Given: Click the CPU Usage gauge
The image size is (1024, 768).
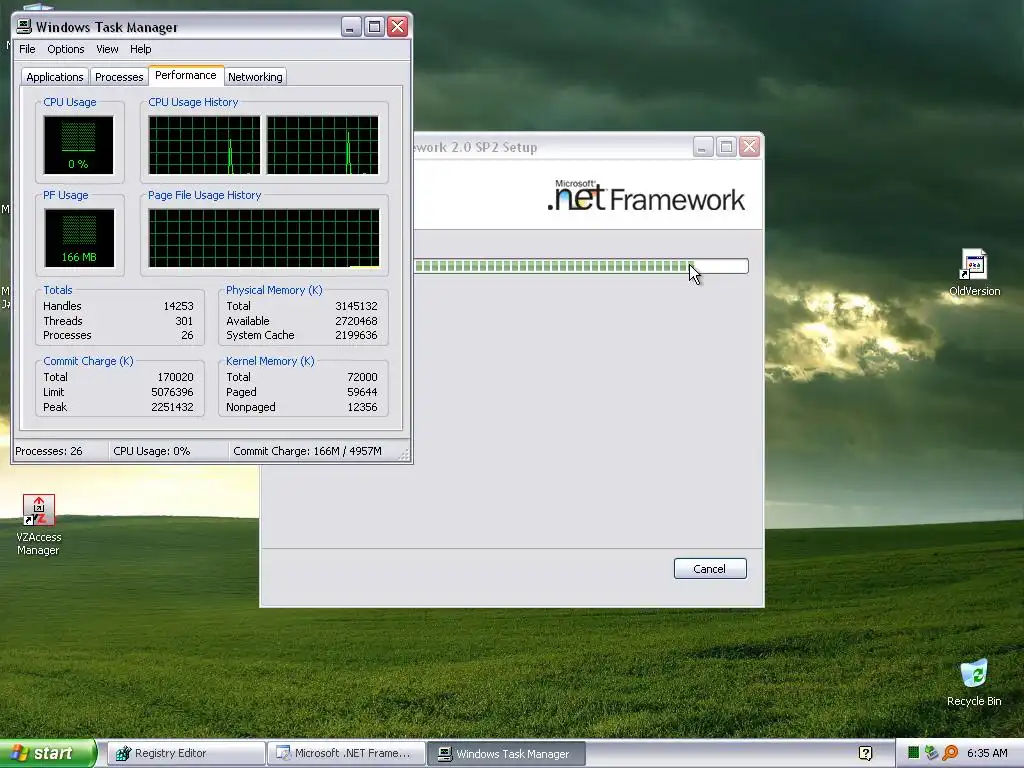Looking at the screenshot, I should coord(78,145).
